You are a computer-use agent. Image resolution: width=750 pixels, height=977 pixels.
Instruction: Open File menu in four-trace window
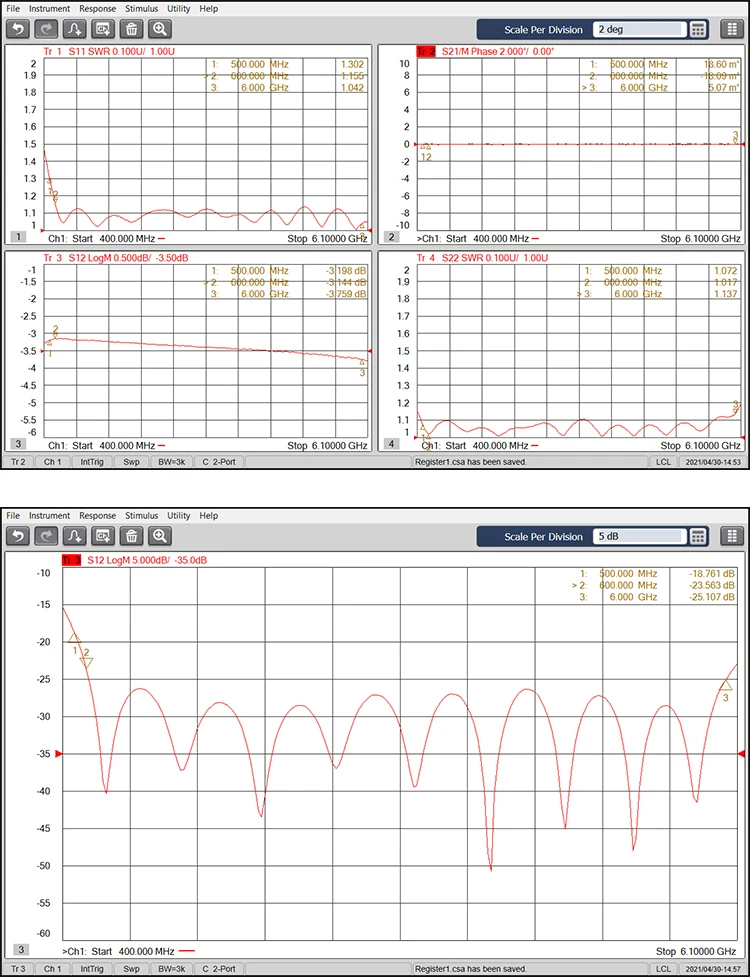tap(13, 9)
